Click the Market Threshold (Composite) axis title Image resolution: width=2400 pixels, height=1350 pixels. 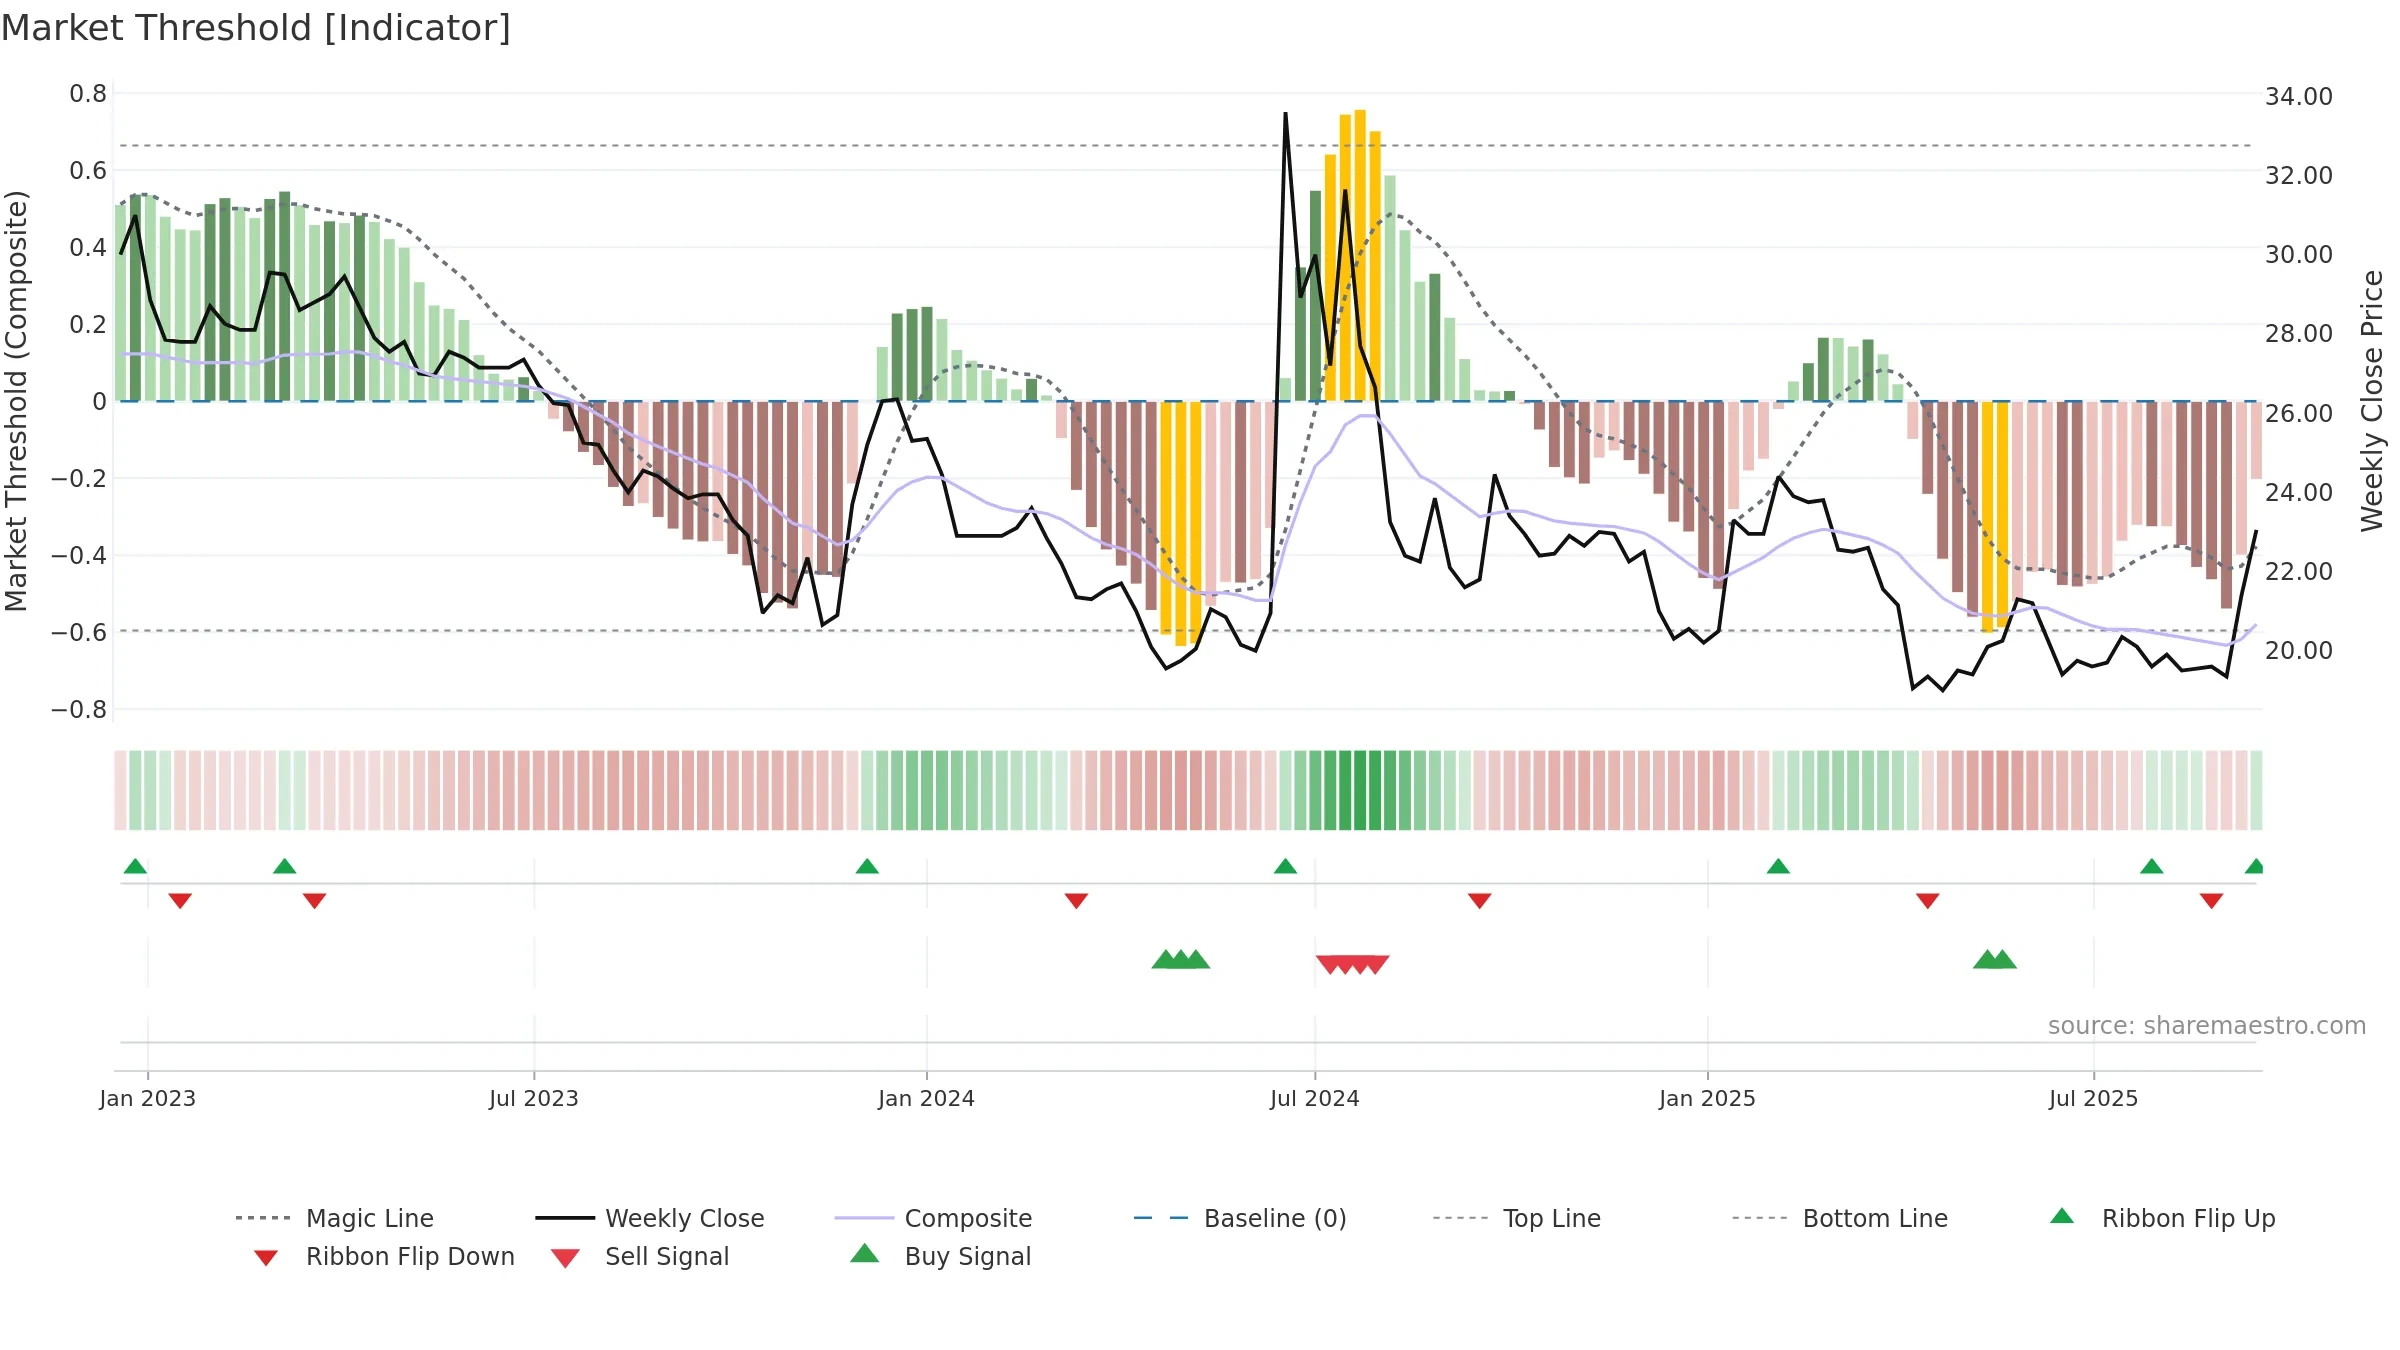point(16,400)
